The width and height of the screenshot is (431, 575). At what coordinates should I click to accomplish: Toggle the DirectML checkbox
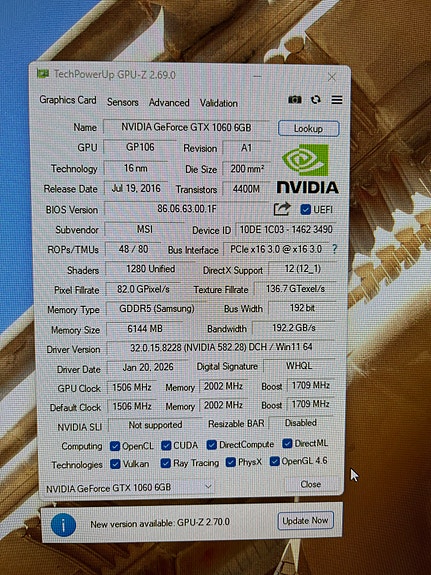tap(287, 443)
